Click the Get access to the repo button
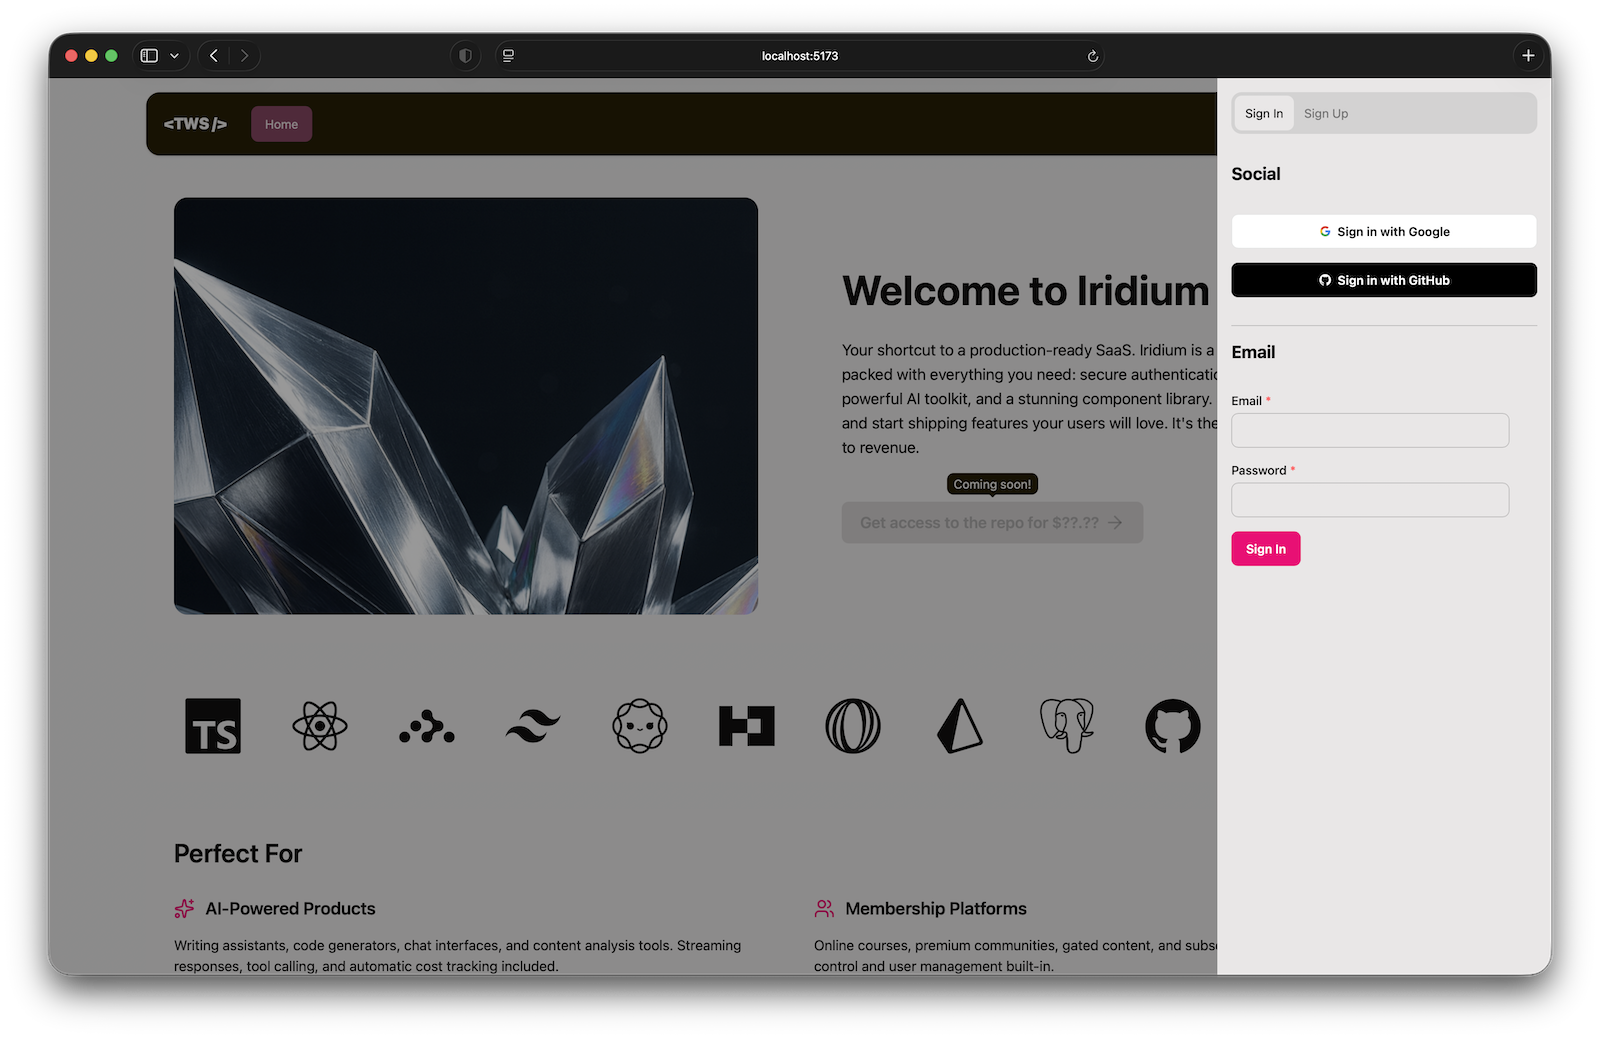This screenshot has height=1039, width=1600. coord(992,522)
